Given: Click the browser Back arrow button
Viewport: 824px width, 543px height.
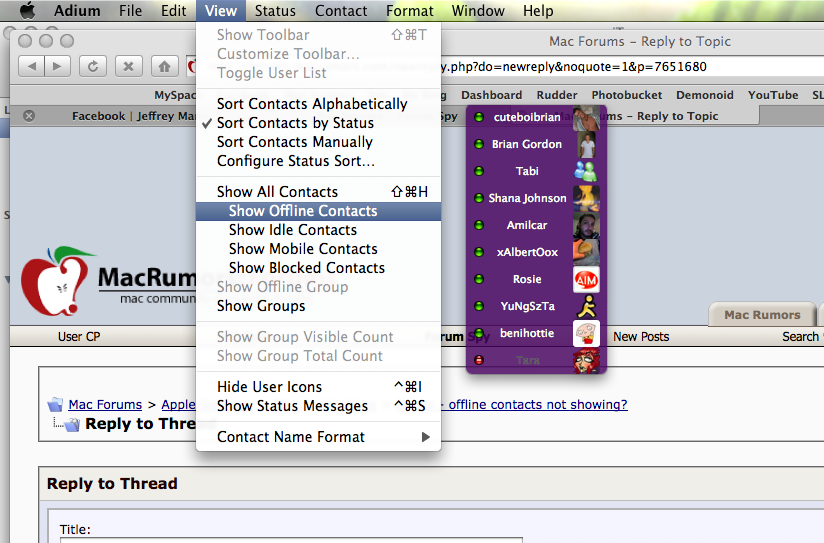Looking at the screenshot, I should point(32,66).
